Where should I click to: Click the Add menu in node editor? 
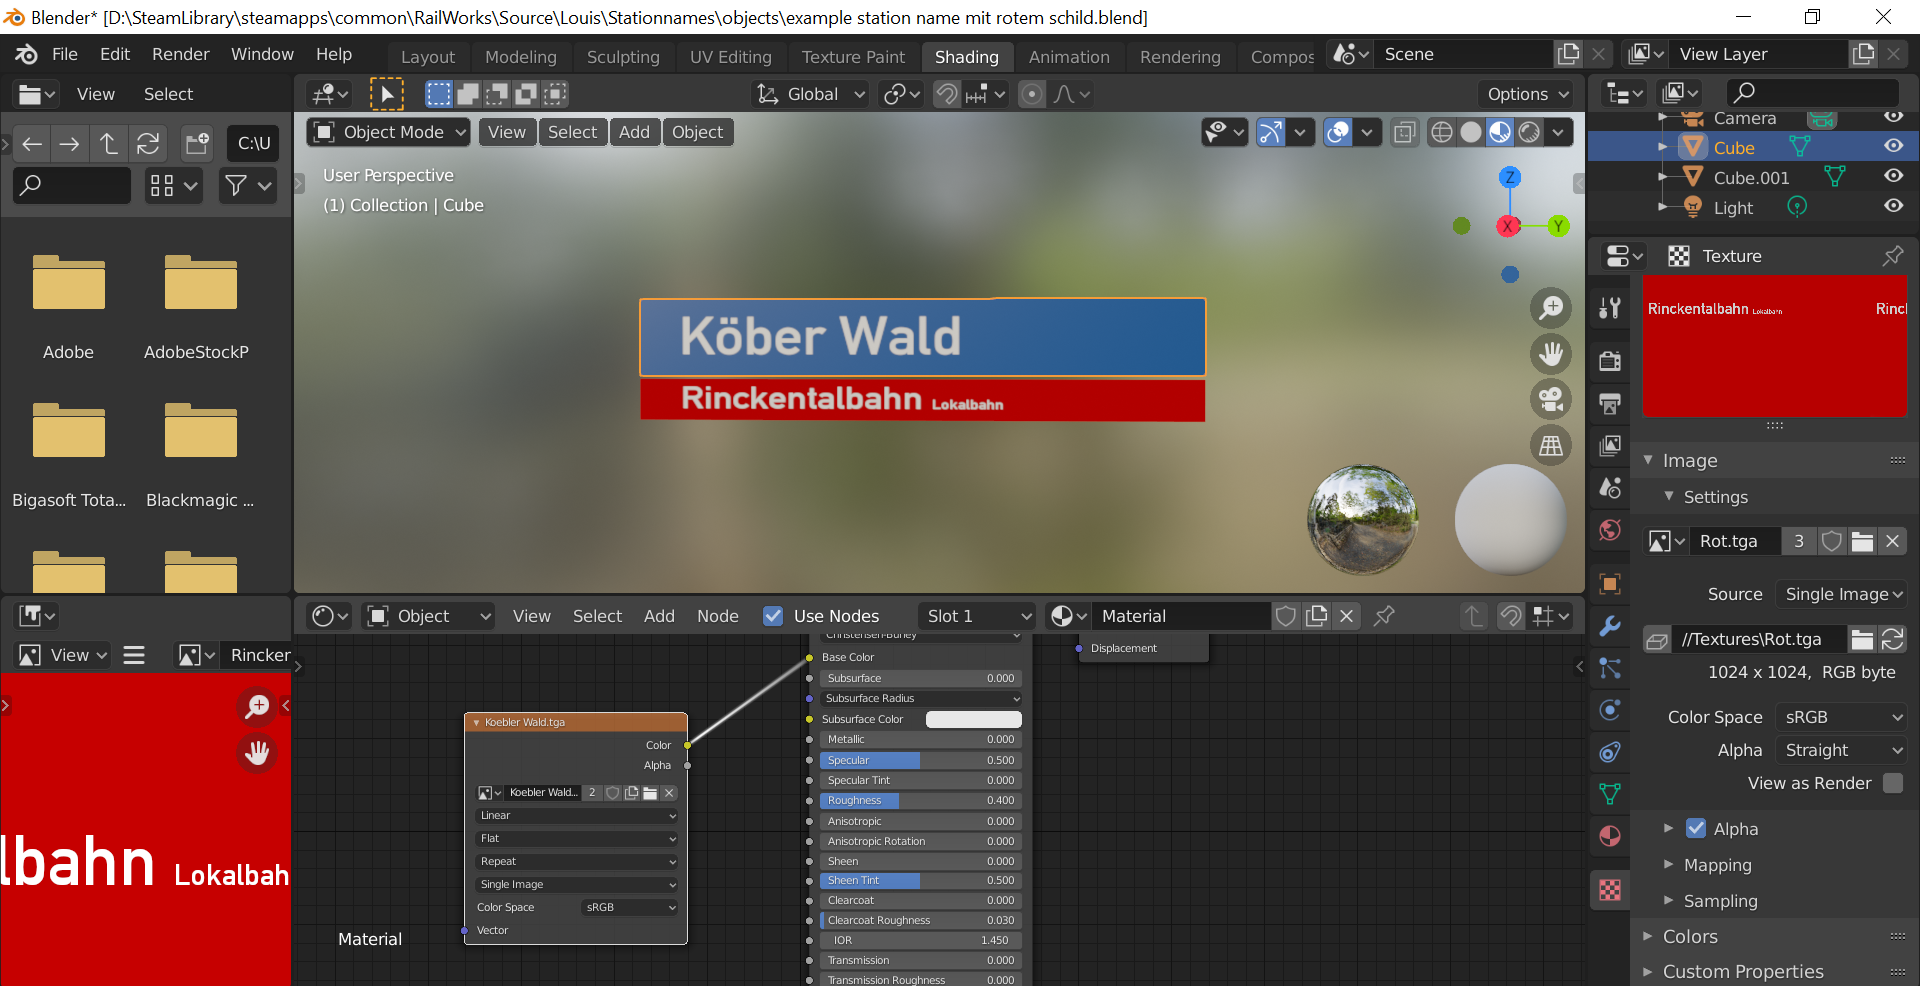pyautogui.click(x=658, y=616)
